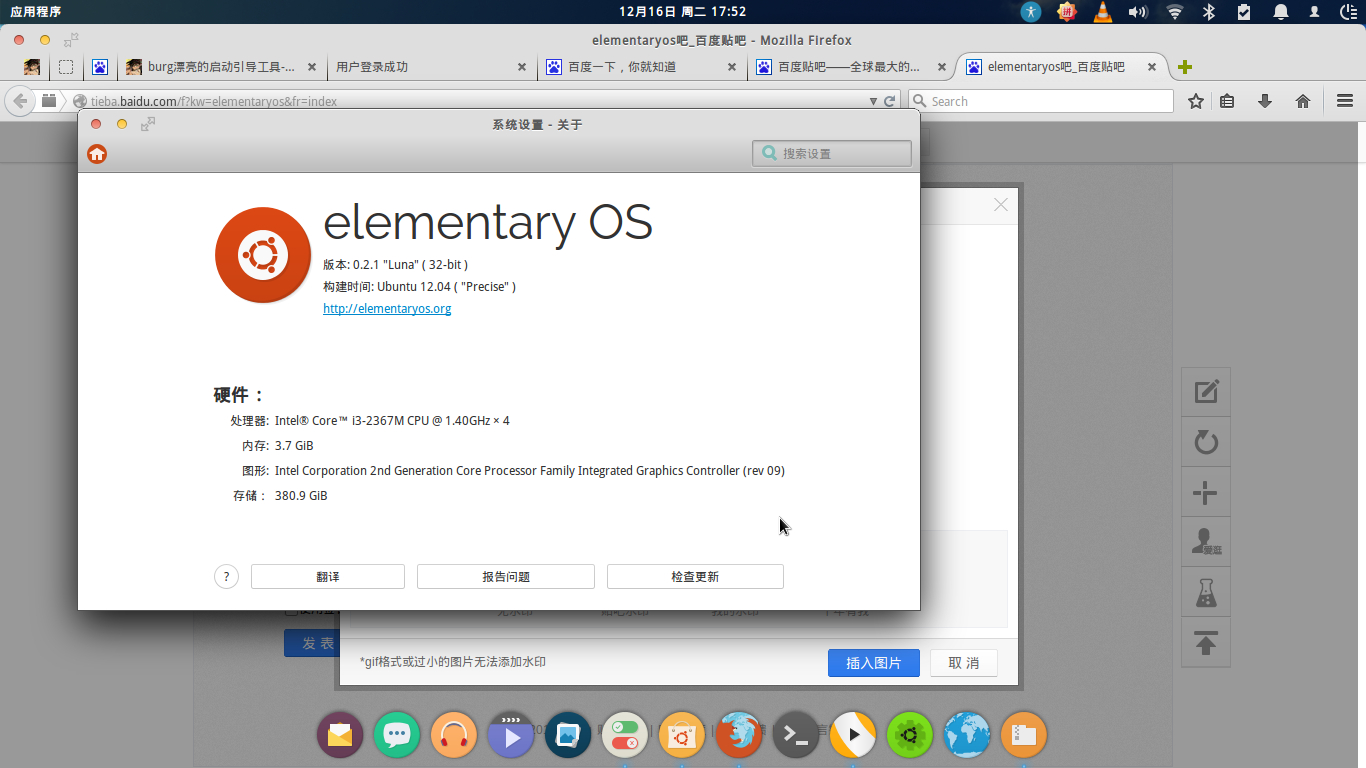
Task: Focus the Firefox Search box
Action: click(1040, 101)
